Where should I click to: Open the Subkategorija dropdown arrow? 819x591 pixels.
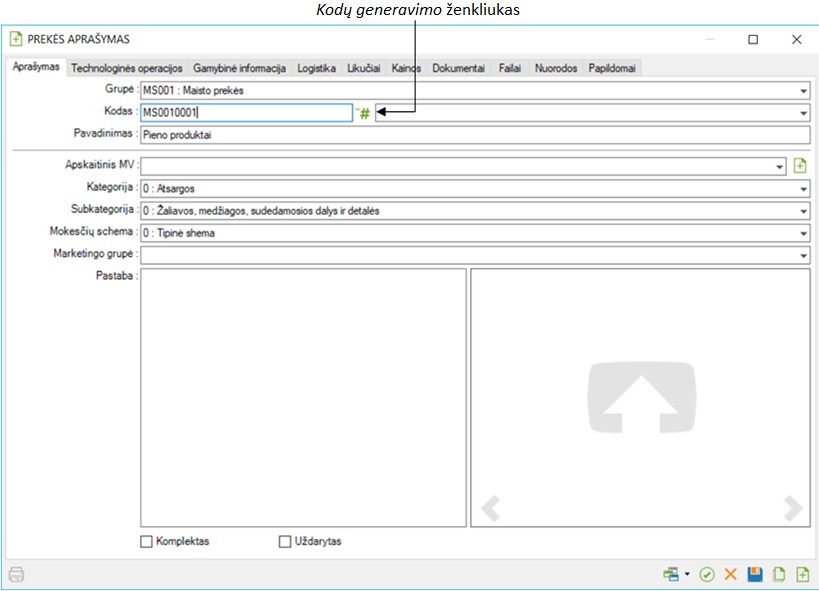coord(804,211)
